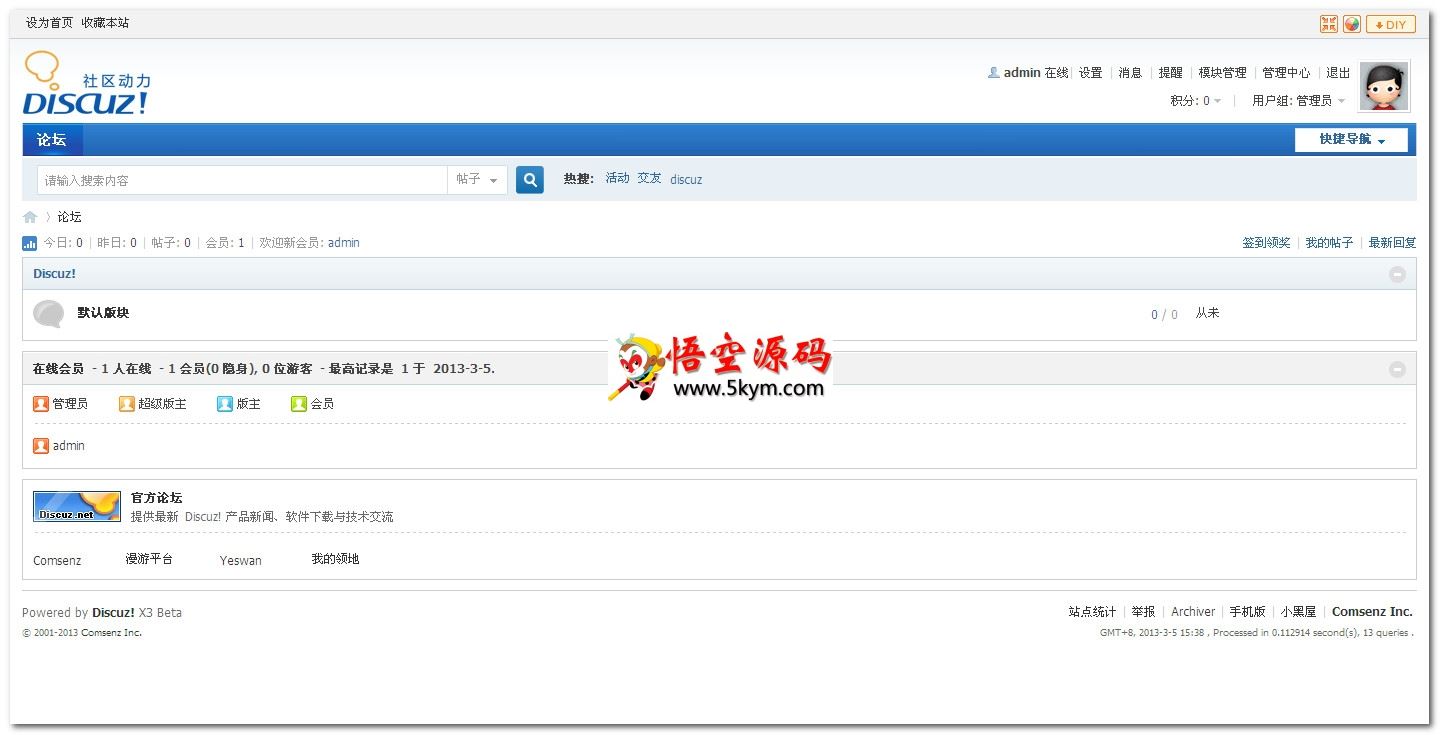Screen dimensions: 1440x735
Task: Open the color style switcher icon
Action: pyautogui.click(x=1352, y=24)
